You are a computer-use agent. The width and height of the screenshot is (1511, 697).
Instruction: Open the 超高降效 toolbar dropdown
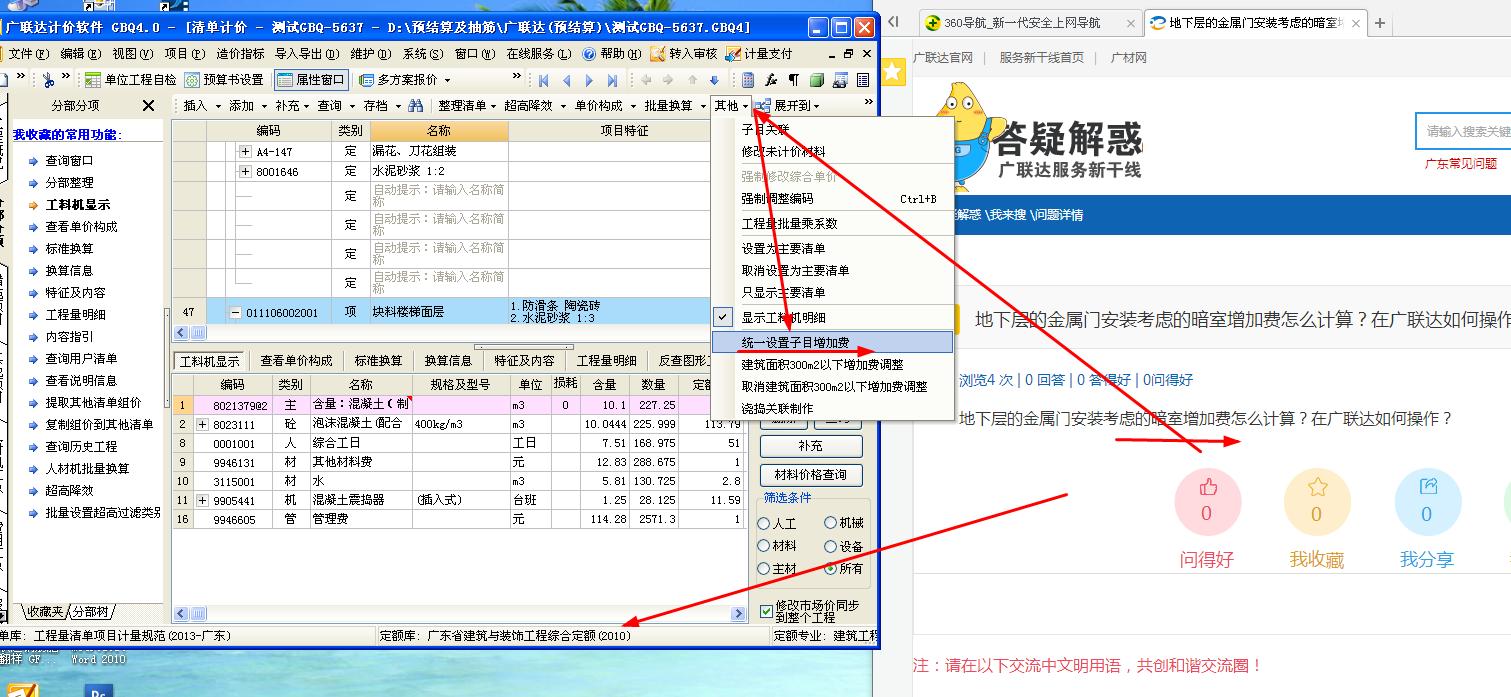tap(534, 105)
